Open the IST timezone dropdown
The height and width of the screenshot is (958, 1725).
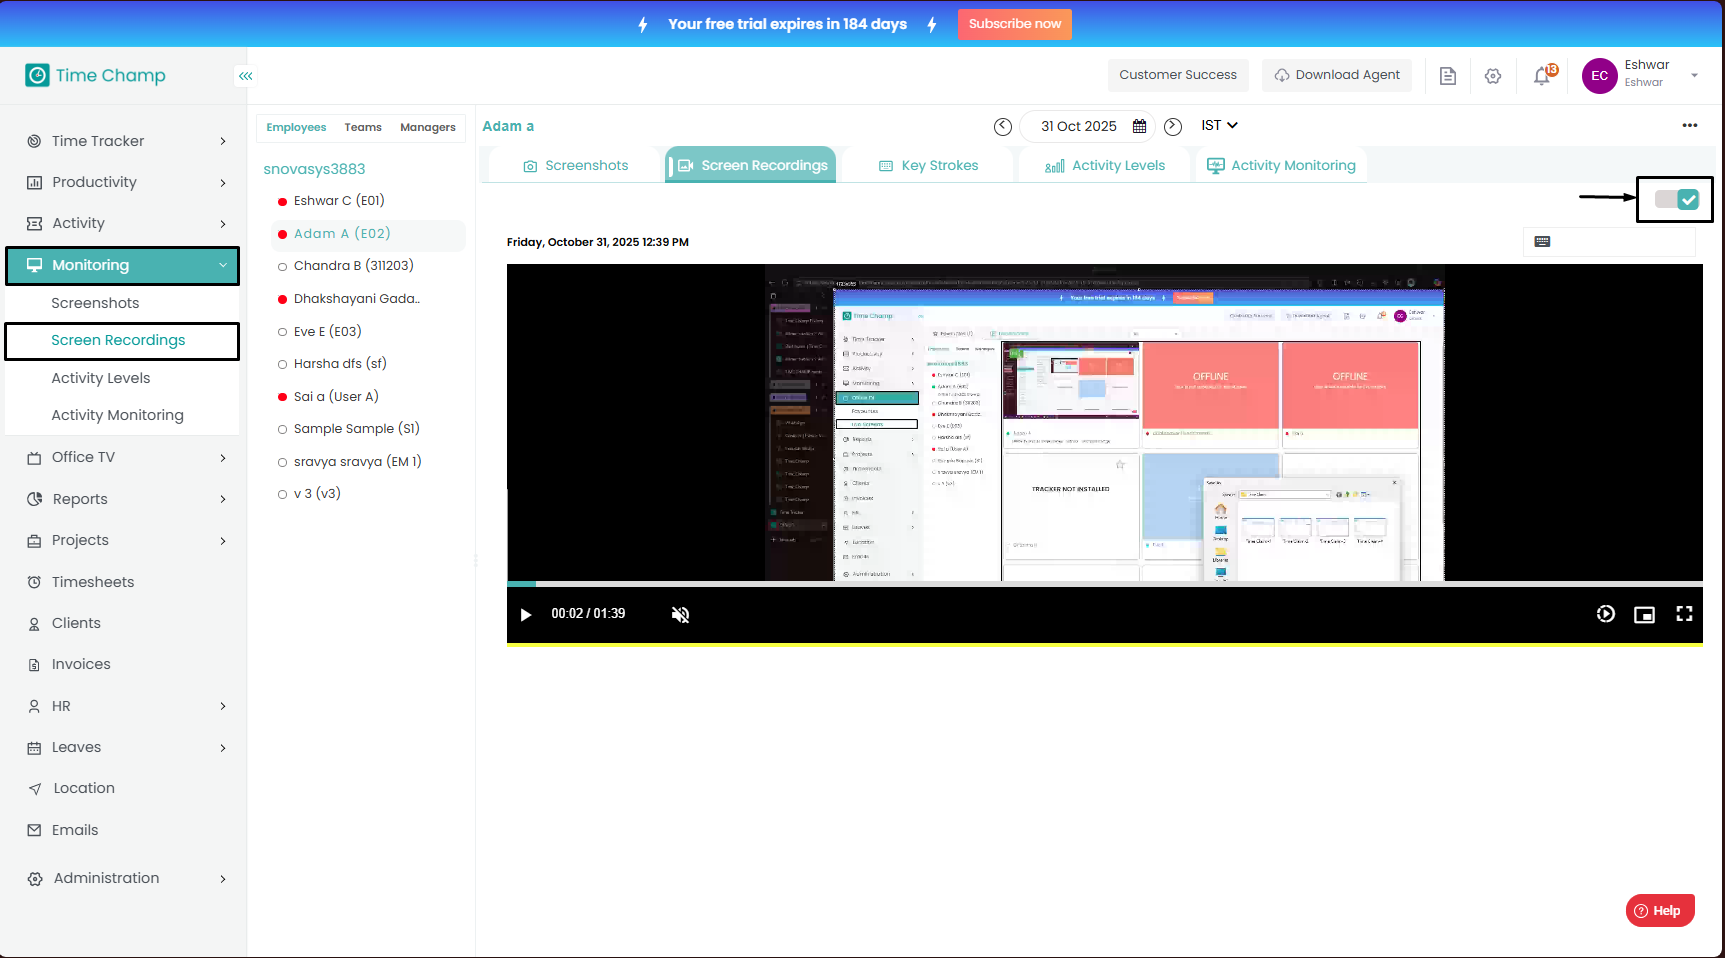click(x=1220, y=125)
